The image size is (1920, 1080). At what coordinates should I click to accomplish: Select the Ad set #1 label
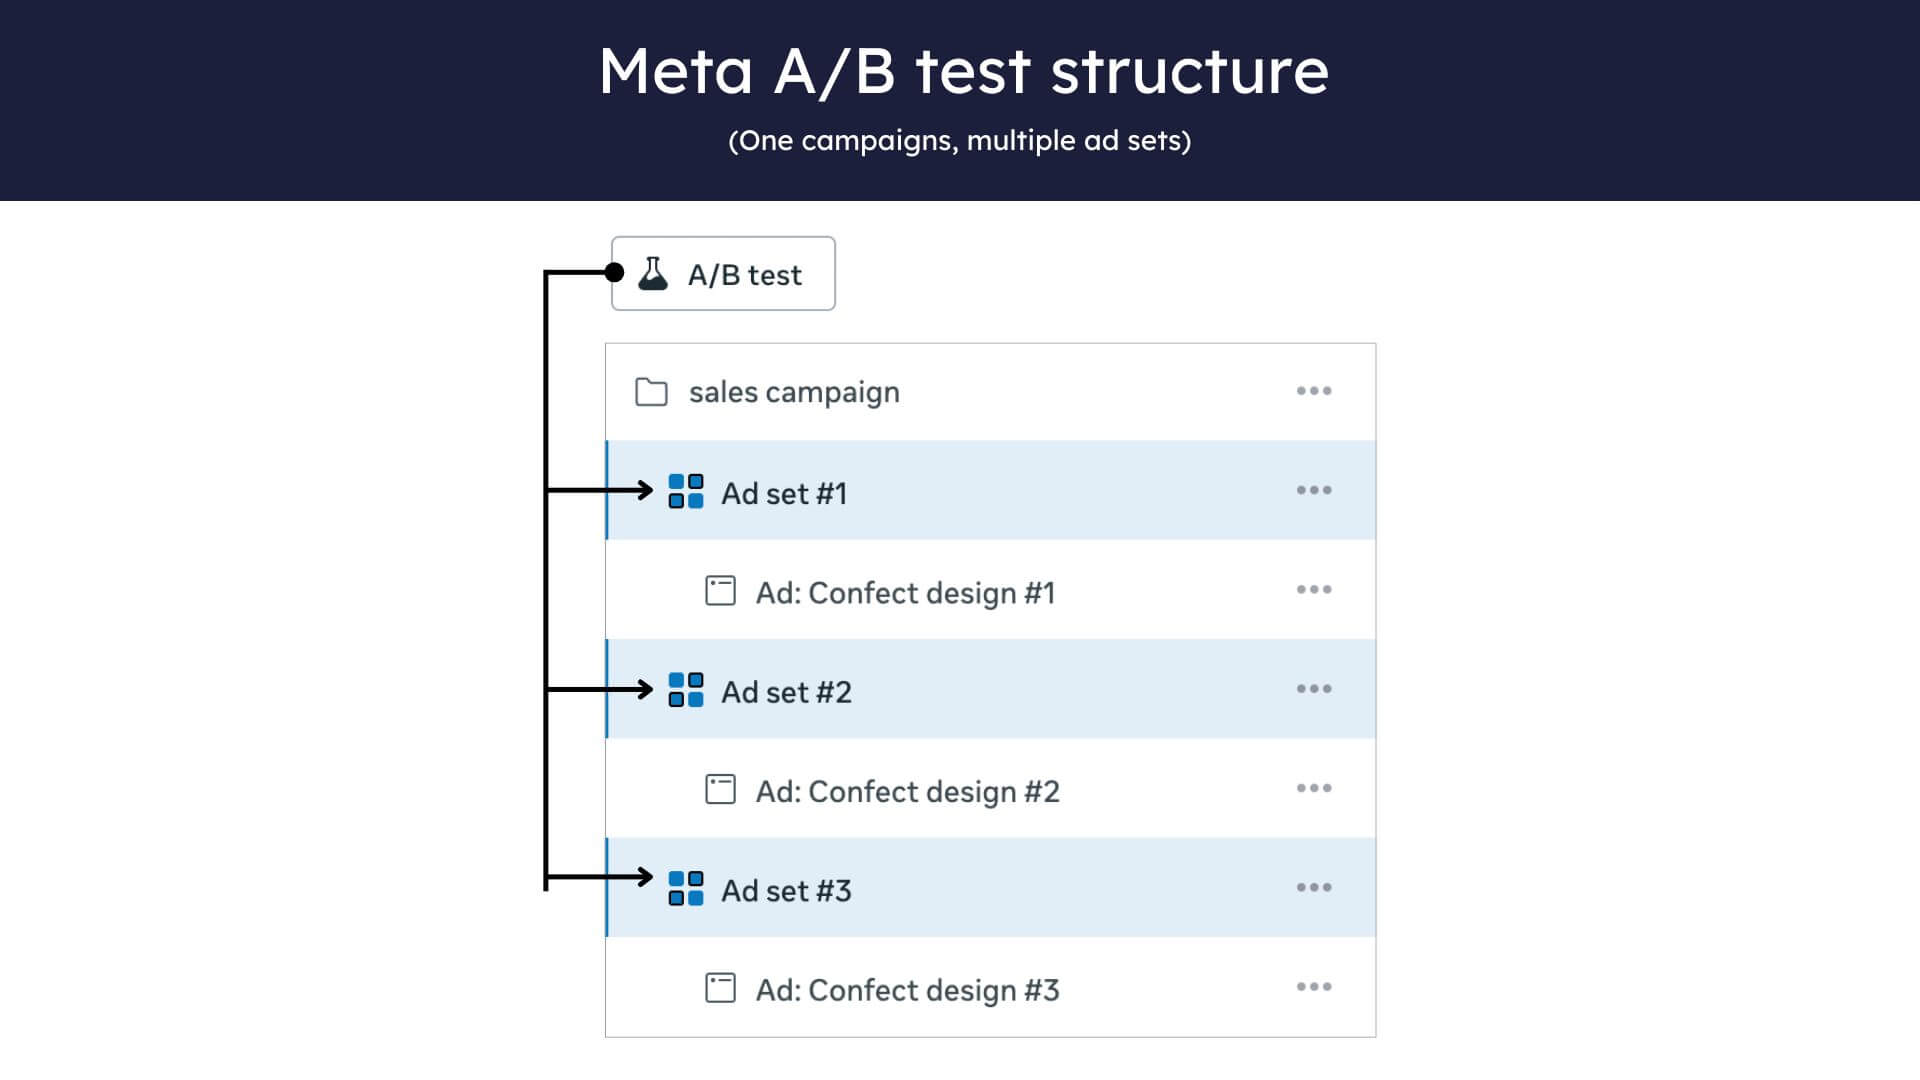(784, 493)
